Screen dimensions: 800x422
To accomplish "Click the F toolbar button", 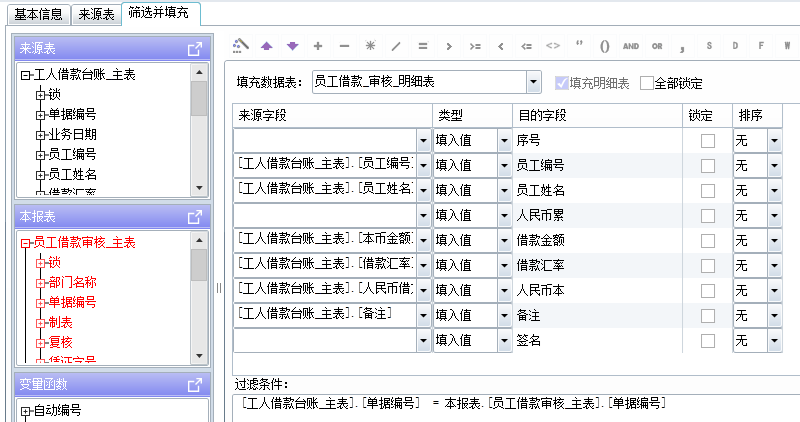I will tap(761, 46).
